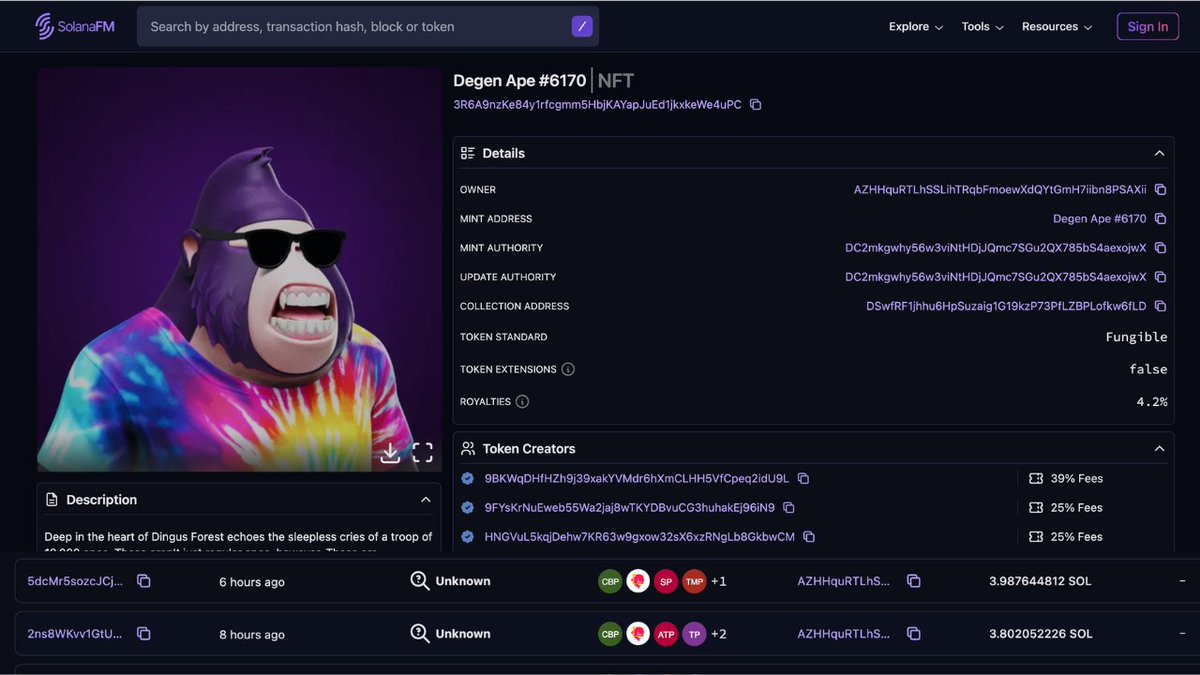
Task: Click the ticket icon beside 39% Fees
Action: (1037, 478)
